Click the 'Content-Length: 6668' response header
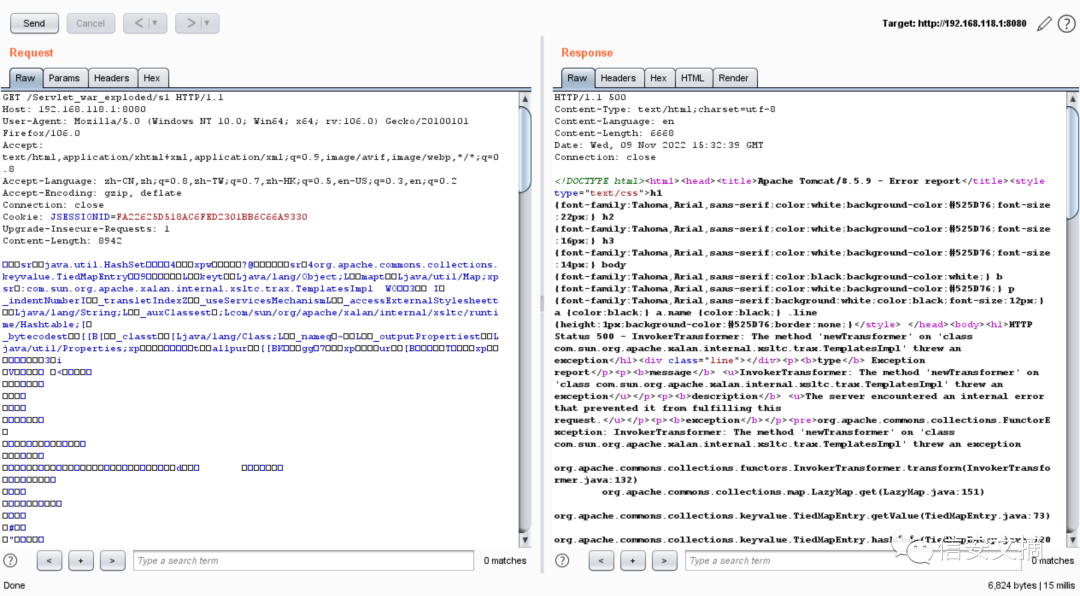The height and width of the screenshot is (596, 1080). (614, 134)
